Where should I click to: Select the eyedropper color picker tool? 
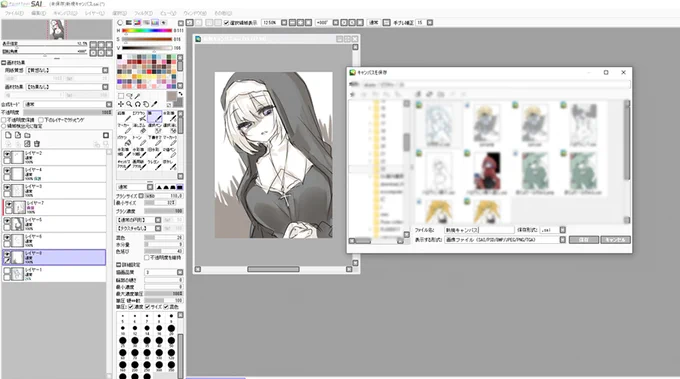coord(154,104)
